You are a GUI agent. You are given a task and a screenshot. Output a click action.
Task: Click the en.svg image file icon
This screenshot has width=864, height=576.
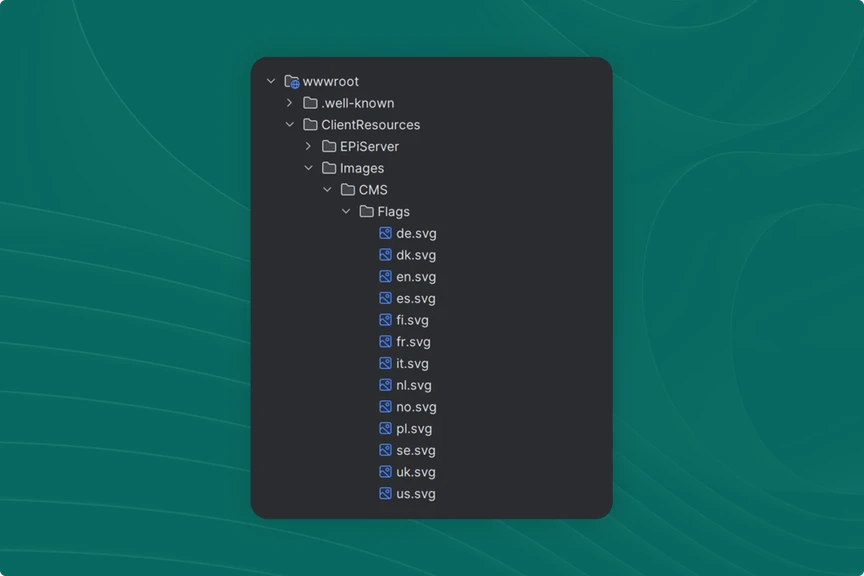point(385,277)
